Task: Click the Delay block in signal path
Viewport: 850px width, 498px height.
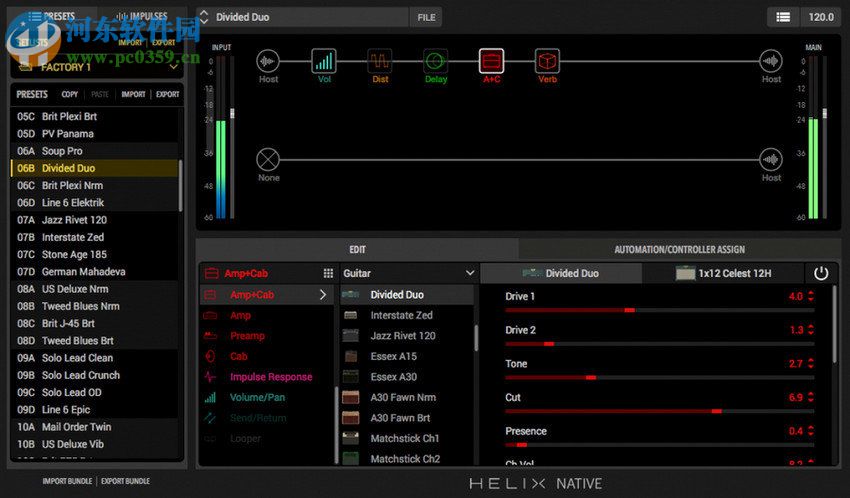Action: click(435, 61)
